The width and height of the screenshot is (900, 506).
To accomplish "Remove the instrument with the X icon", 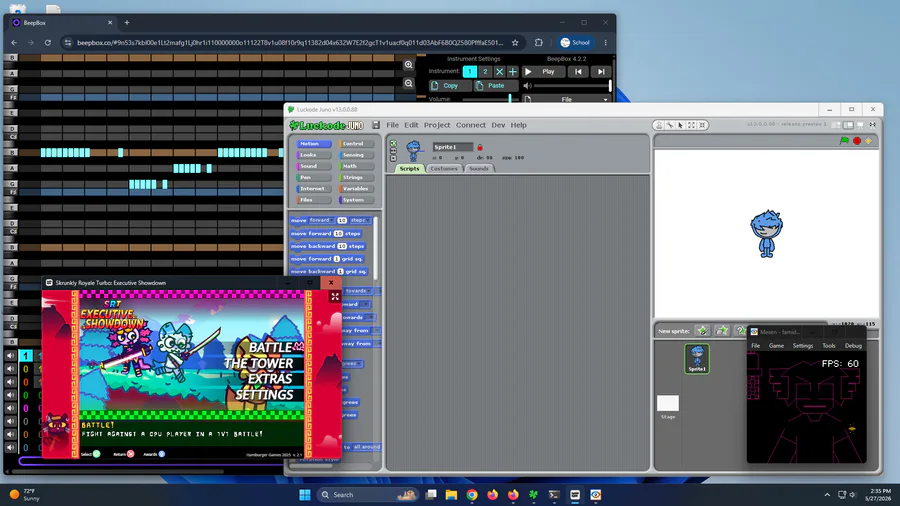I will point(499,72).
